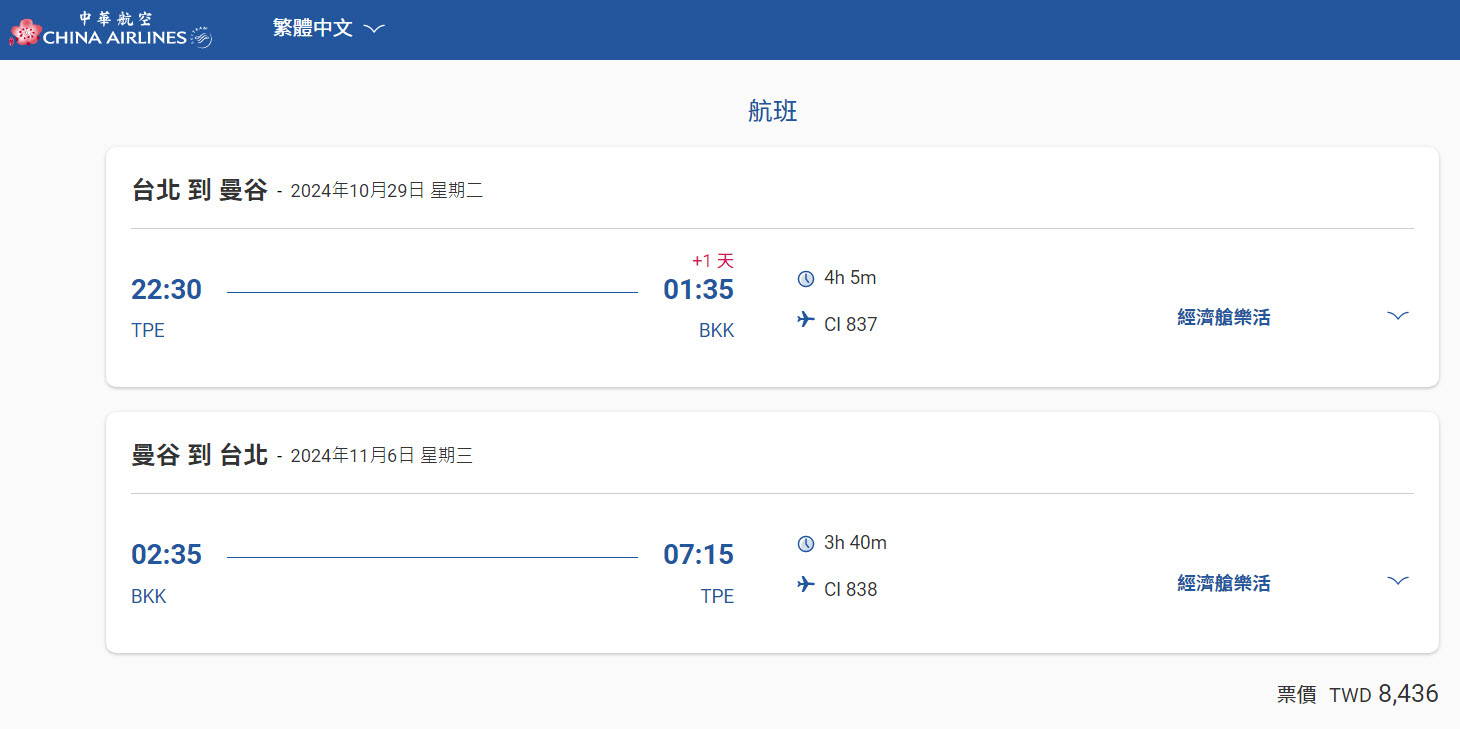Click the chevron arrow beside 繁體中文
Viewport: 1460px width, 729px height.
[374, 29]
